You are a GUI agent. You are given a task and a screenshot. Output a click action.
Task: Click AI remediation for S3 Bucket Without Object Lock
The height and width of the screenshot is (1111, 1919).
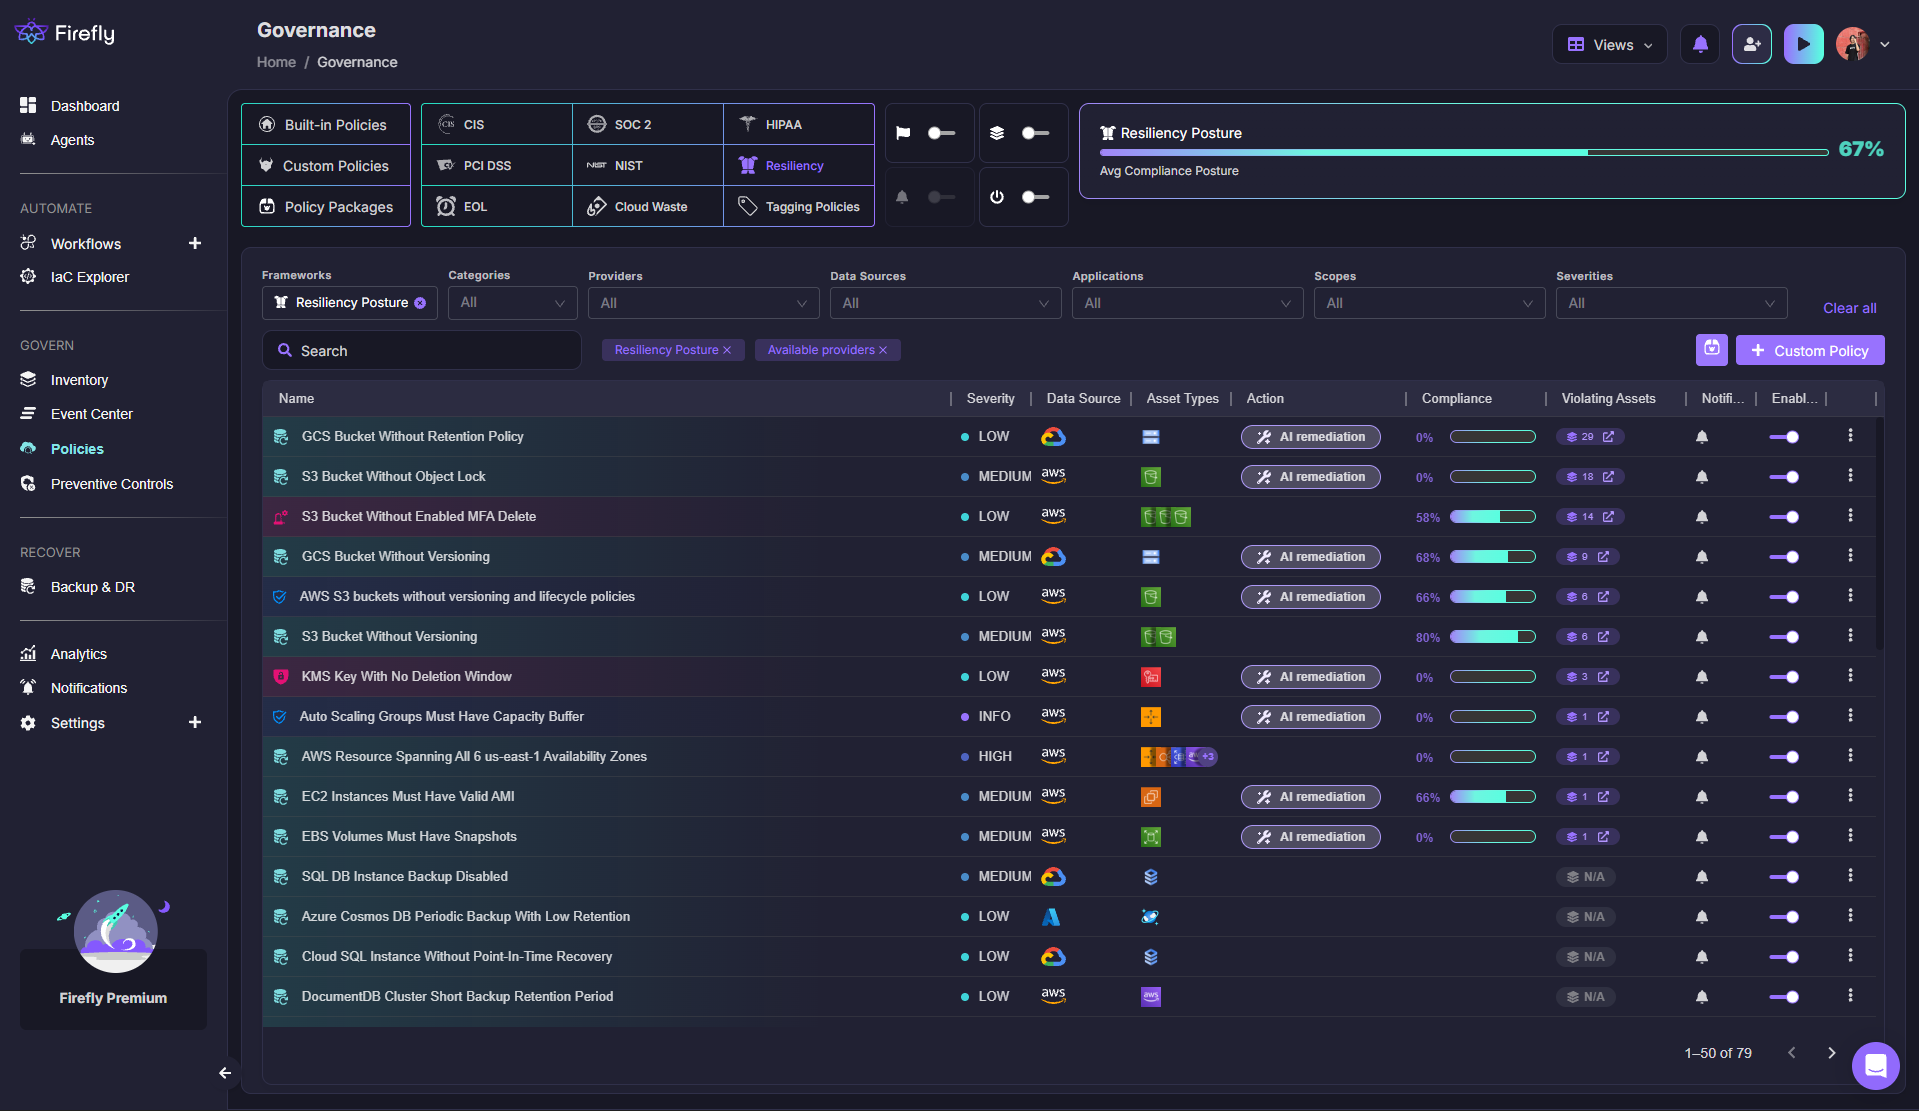[1311, 477]
